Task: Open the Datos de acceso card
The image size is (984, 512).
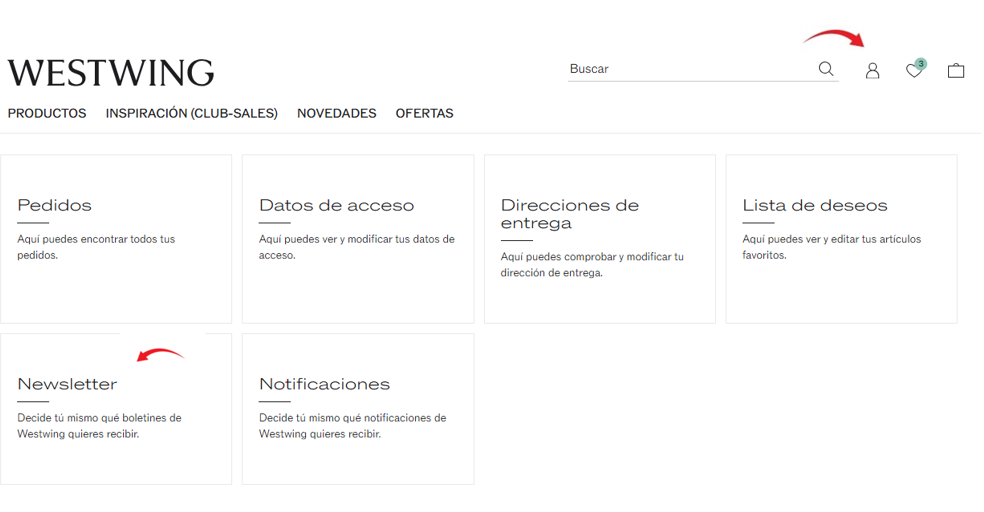Action: tap(358, 239)
